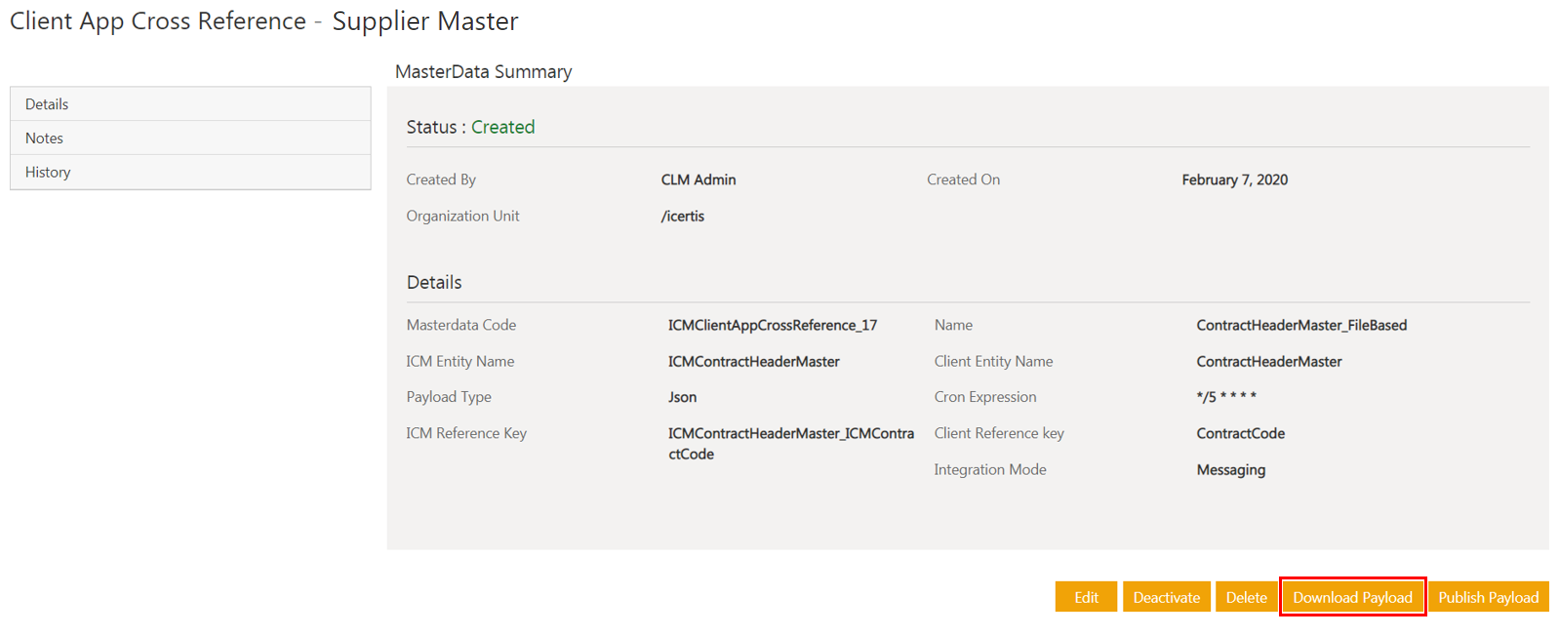The height and width of the screenshot is (635, 1557).
Task: Click the /icertis organization unit value
Action: [x=683, y=216]
